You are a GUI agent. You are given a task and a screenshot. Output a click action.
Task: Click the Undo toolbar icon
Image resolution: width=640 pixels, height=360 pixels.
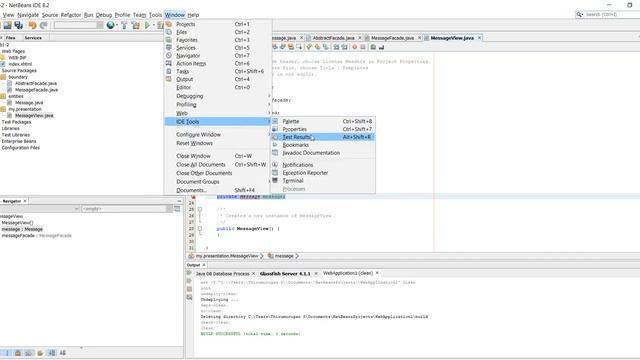32,25
